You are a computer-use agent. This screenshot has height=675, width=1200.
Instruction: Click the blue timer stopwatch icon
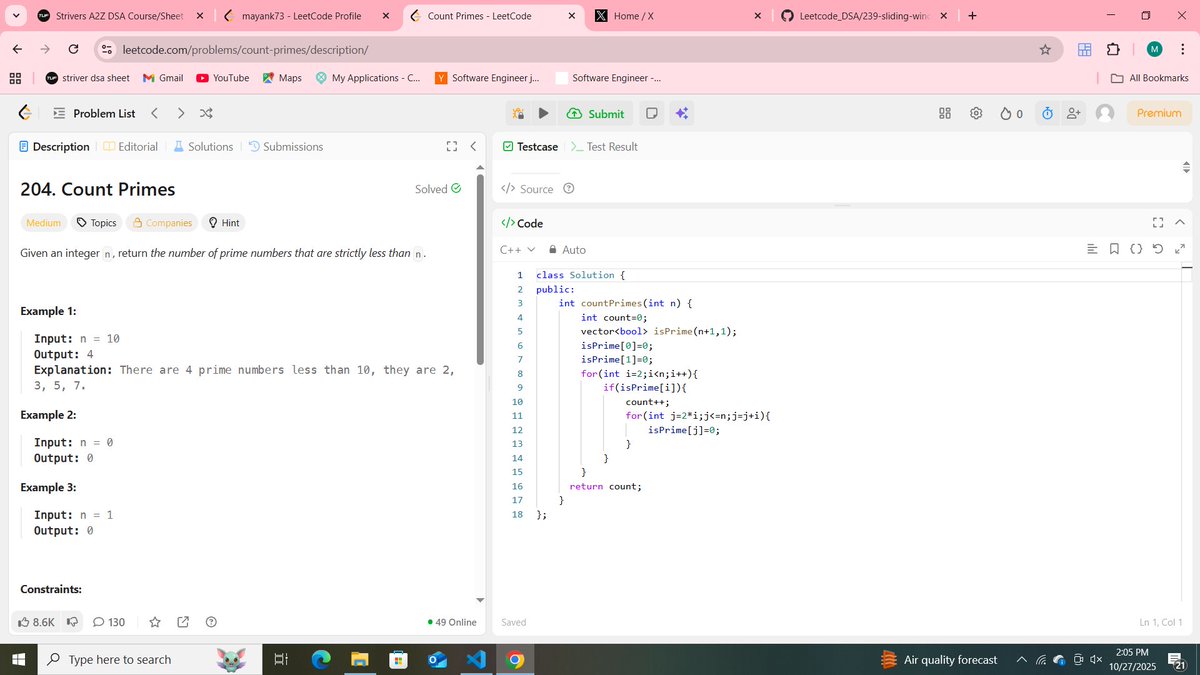[1047, 114]
